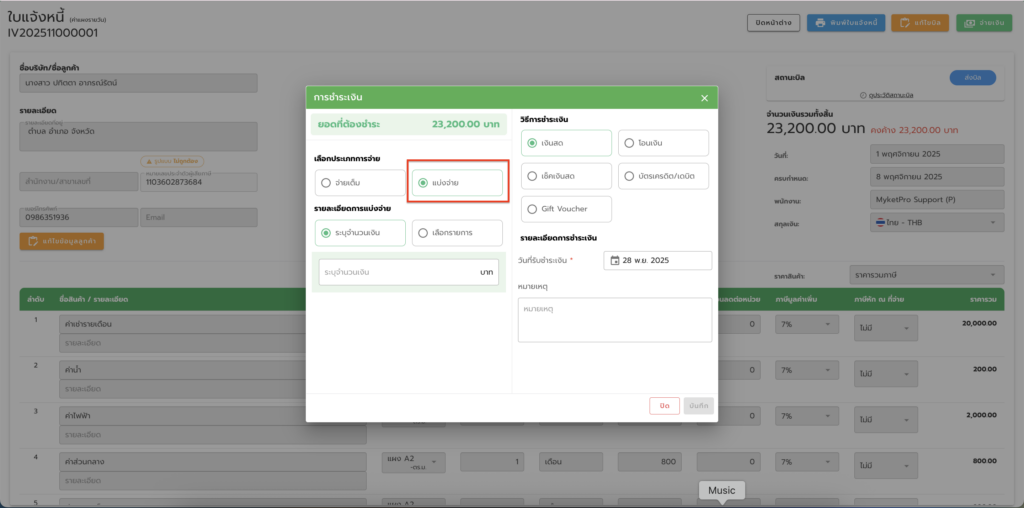Open the 7% tax dropdown in first row
Viewport: 1024px width, 508px height.
[x=806, y=326]
